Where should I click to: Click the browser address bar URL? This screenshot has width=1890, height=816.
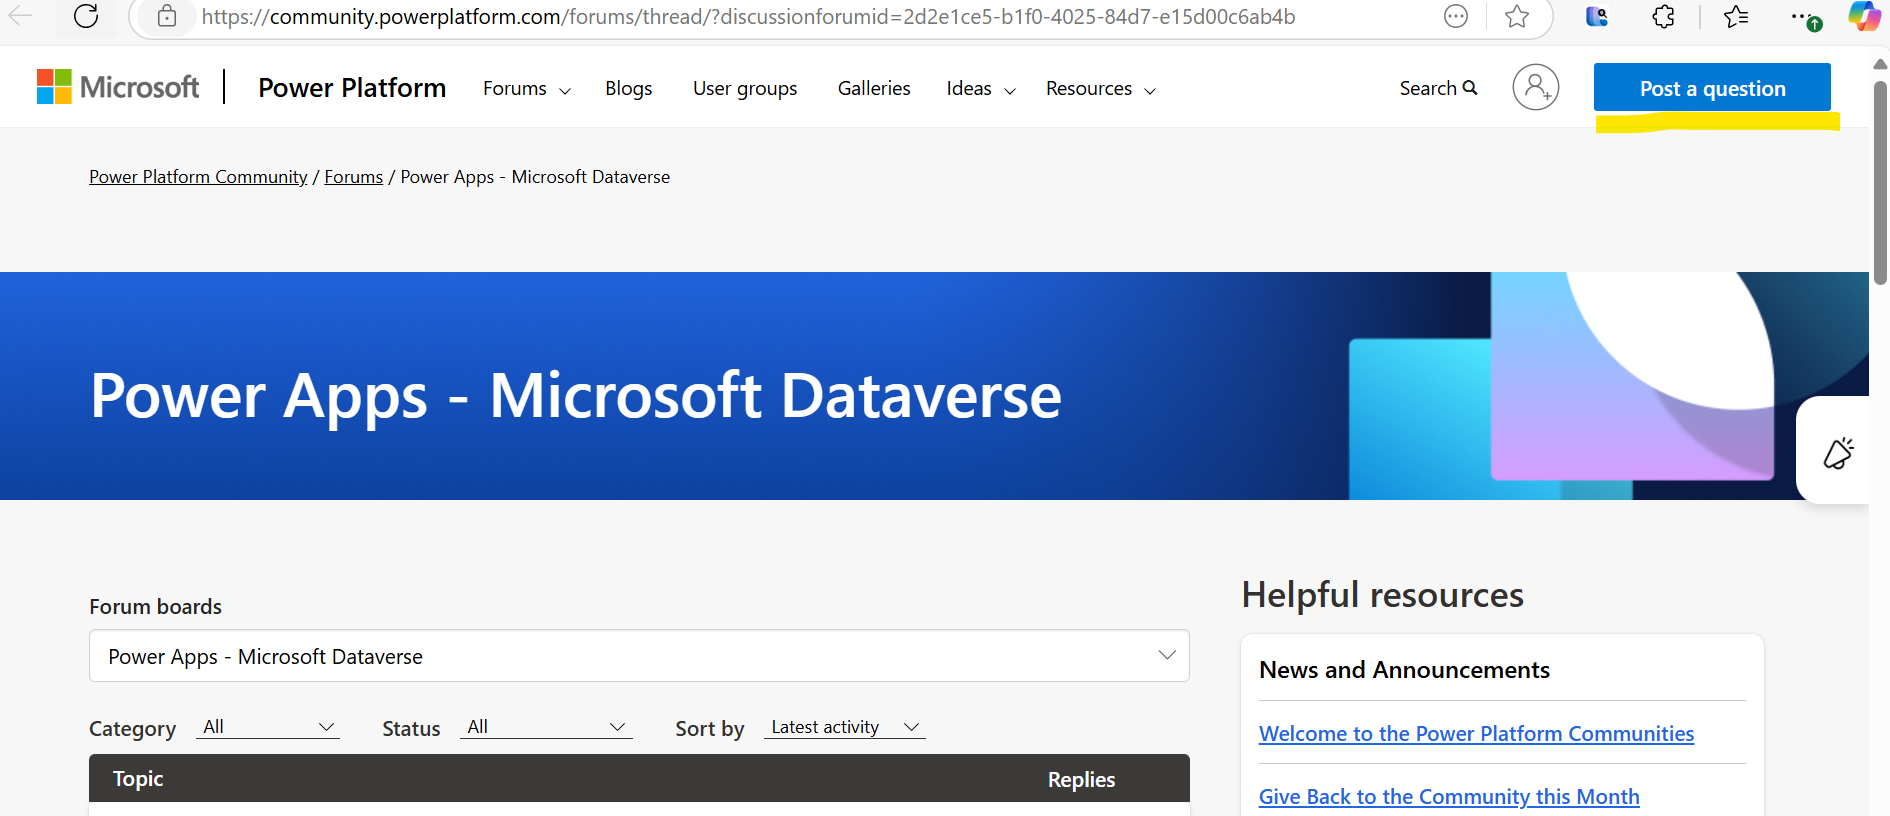748,17
